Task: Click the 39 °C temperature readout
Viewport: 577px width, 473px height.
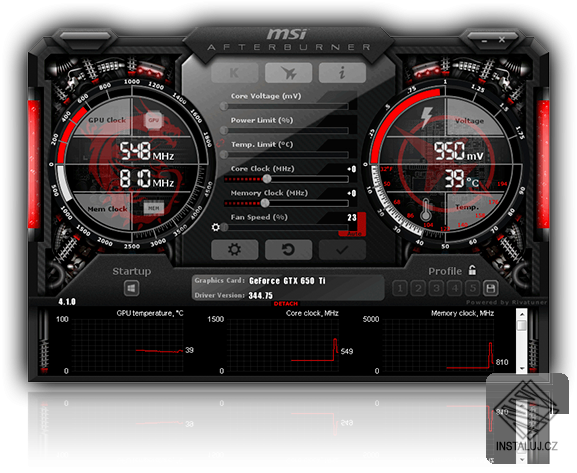Action: pos(462,179)
